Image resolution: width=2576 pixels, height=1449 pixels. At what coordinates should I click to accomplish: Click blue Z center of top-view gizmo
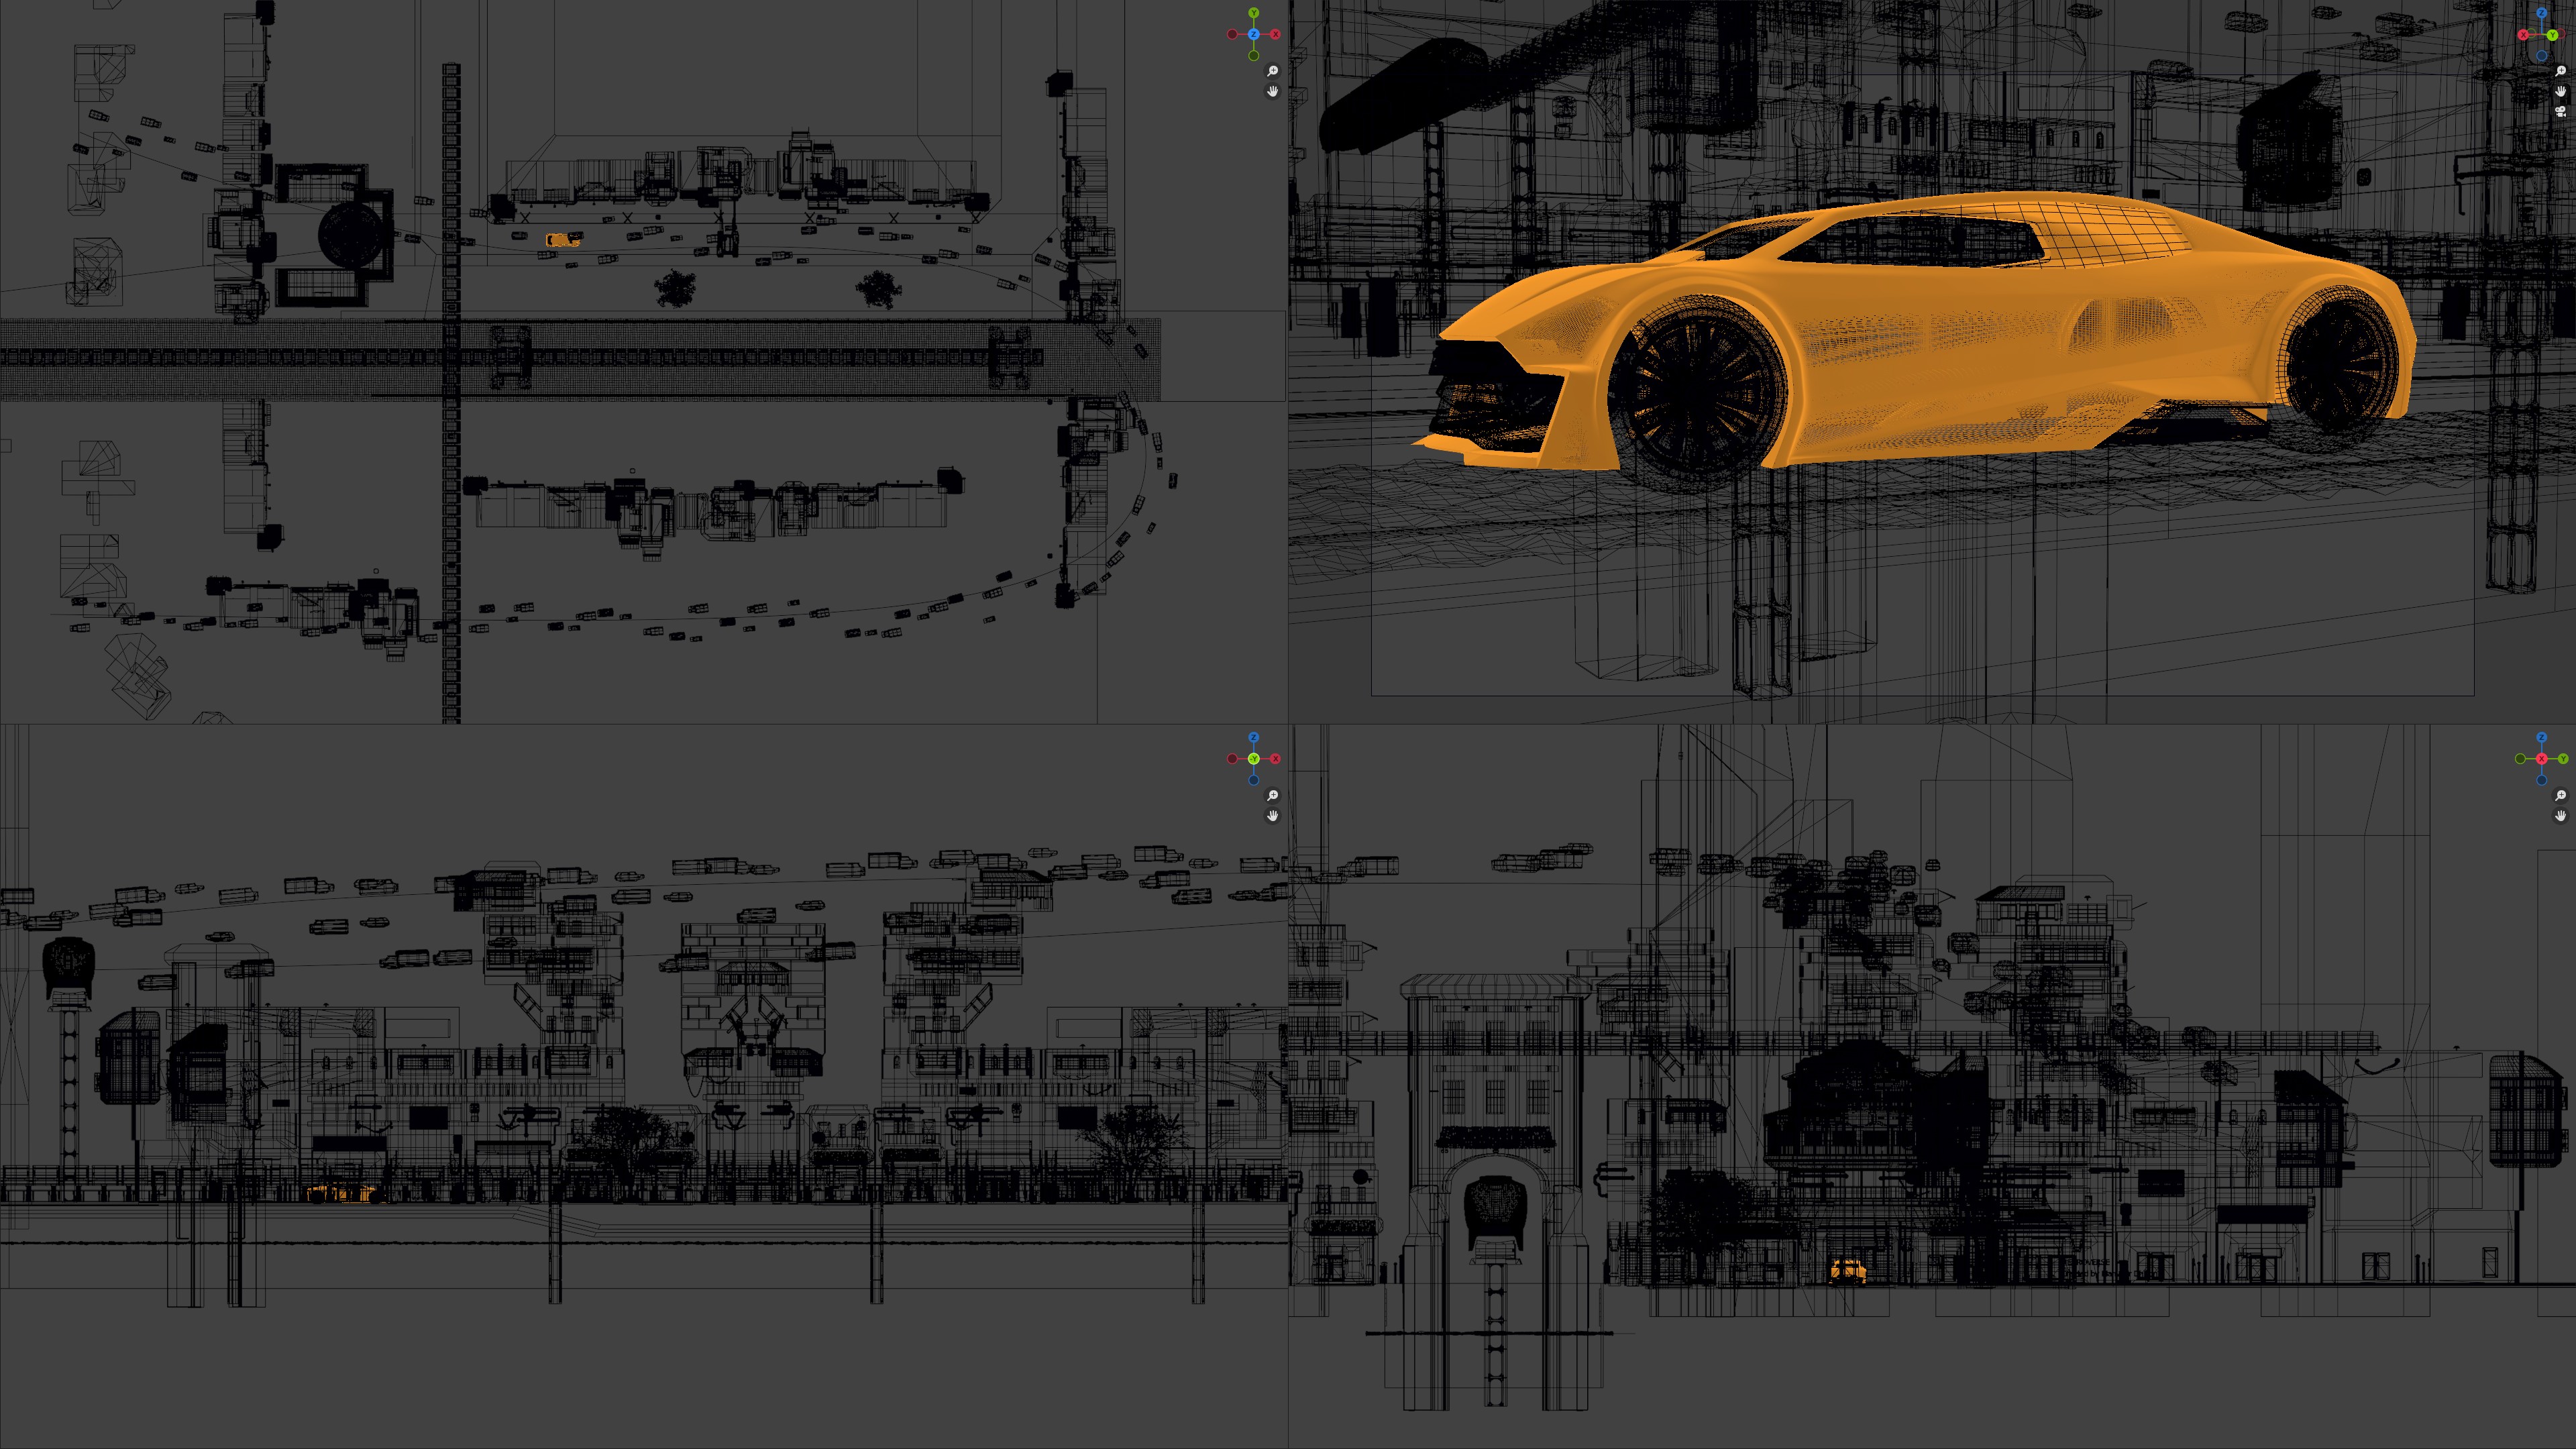pyautogui.click(x=1253, y=34)
